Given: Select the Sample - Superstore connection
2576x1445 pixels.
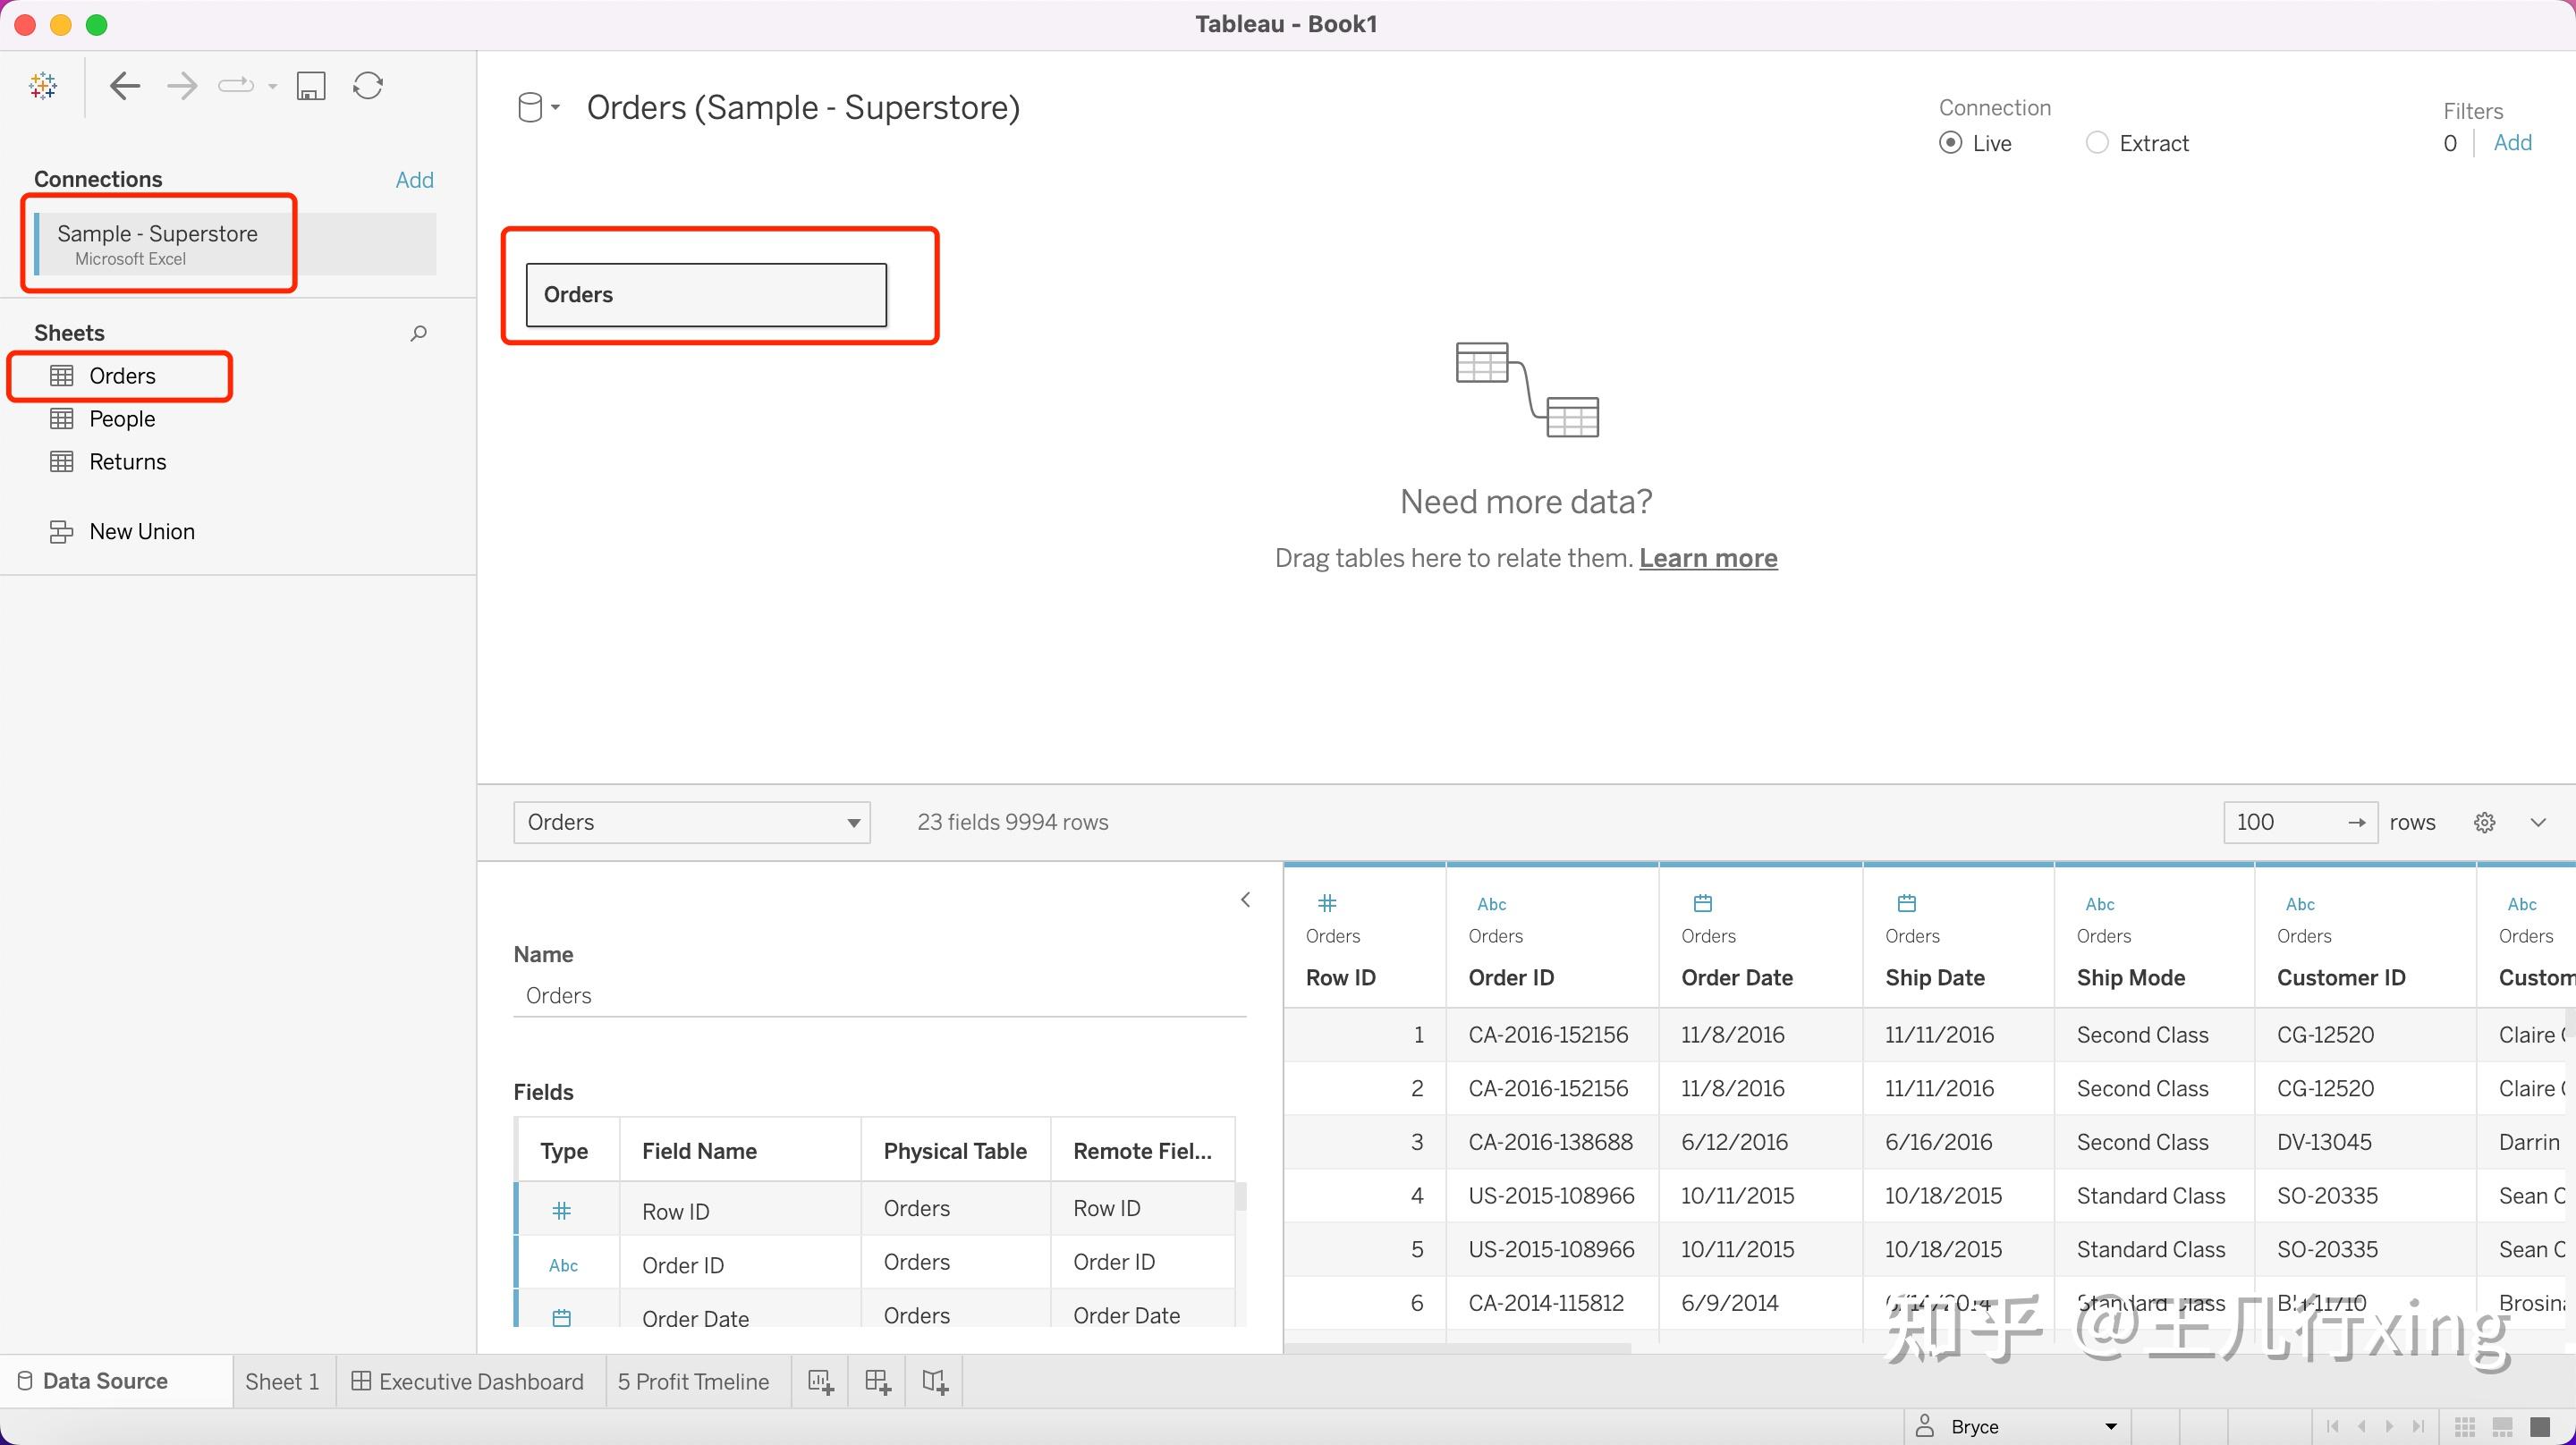Looking at the screenshot, I should 236,244.
